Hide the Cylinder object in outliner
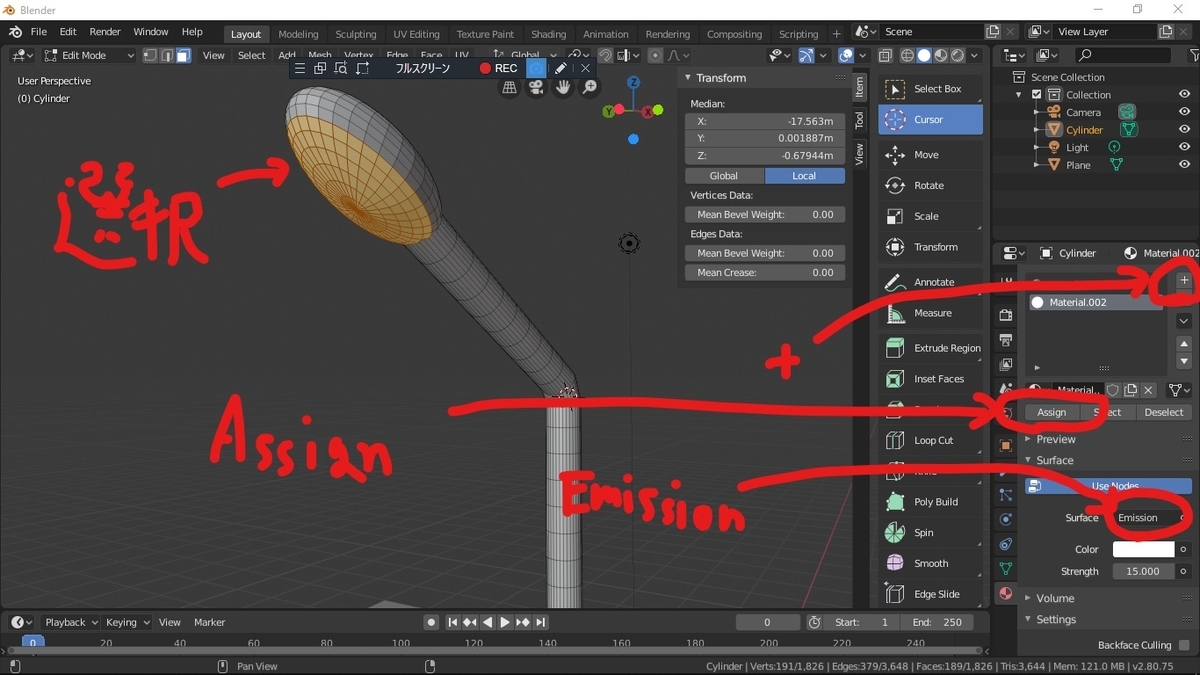Viewport: 1200px width, 675px height. [1184, 130]
